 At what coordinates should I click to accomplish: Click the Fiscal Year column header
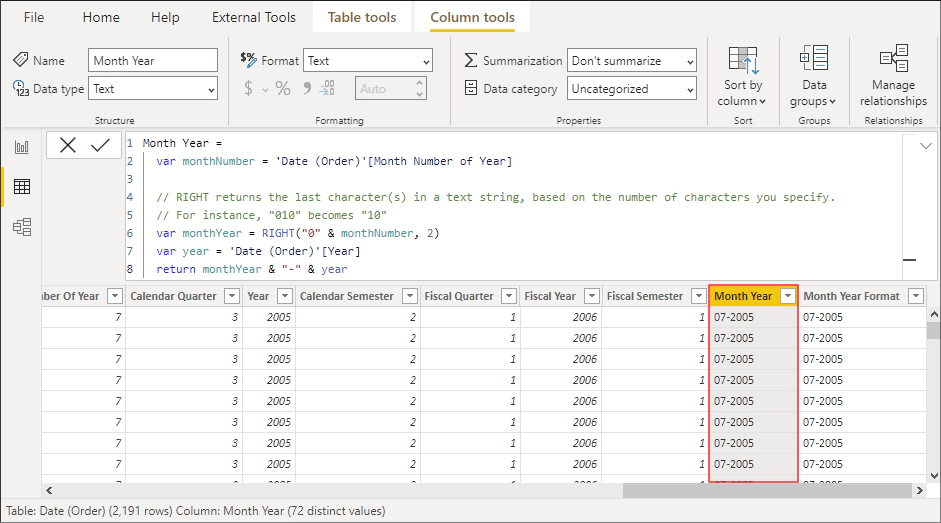point(550,296)
